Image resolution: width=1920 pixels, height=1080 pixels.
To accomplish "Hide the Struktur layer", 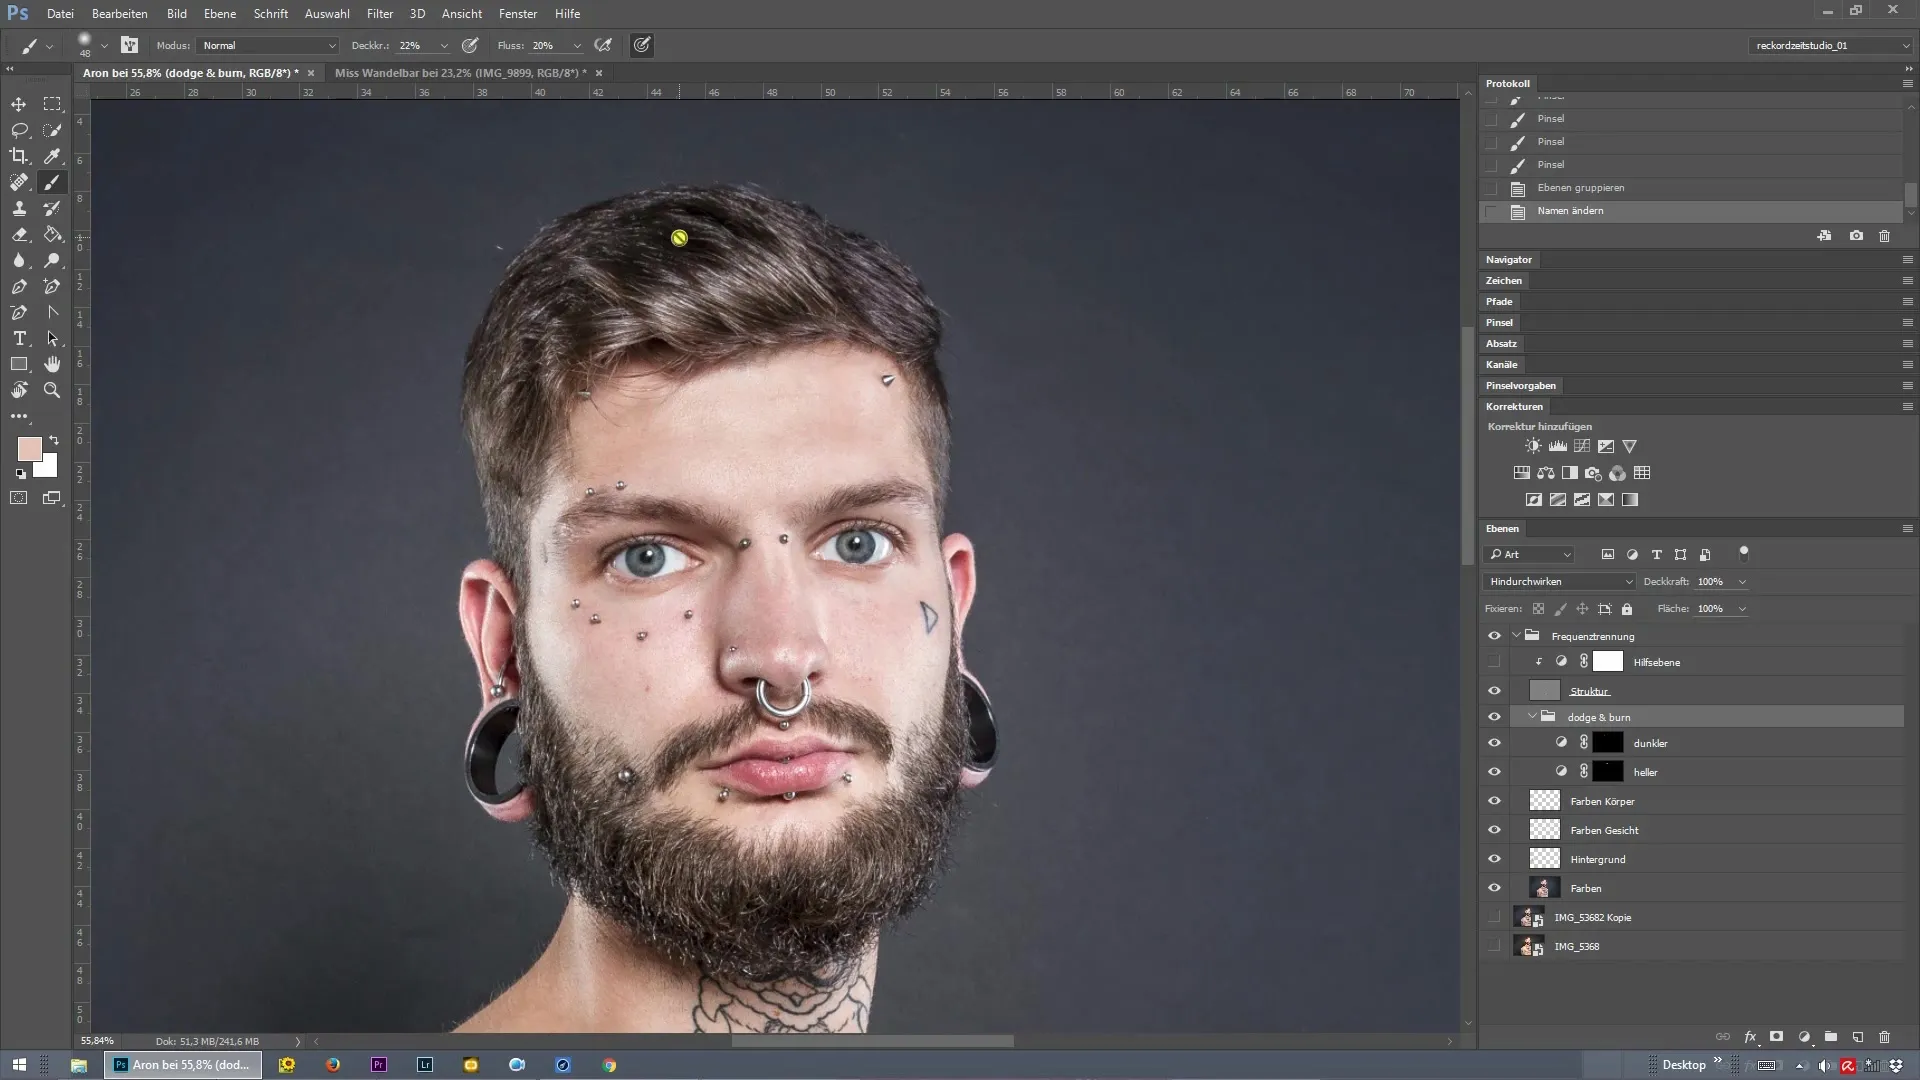I will (x=1494, y=691).
